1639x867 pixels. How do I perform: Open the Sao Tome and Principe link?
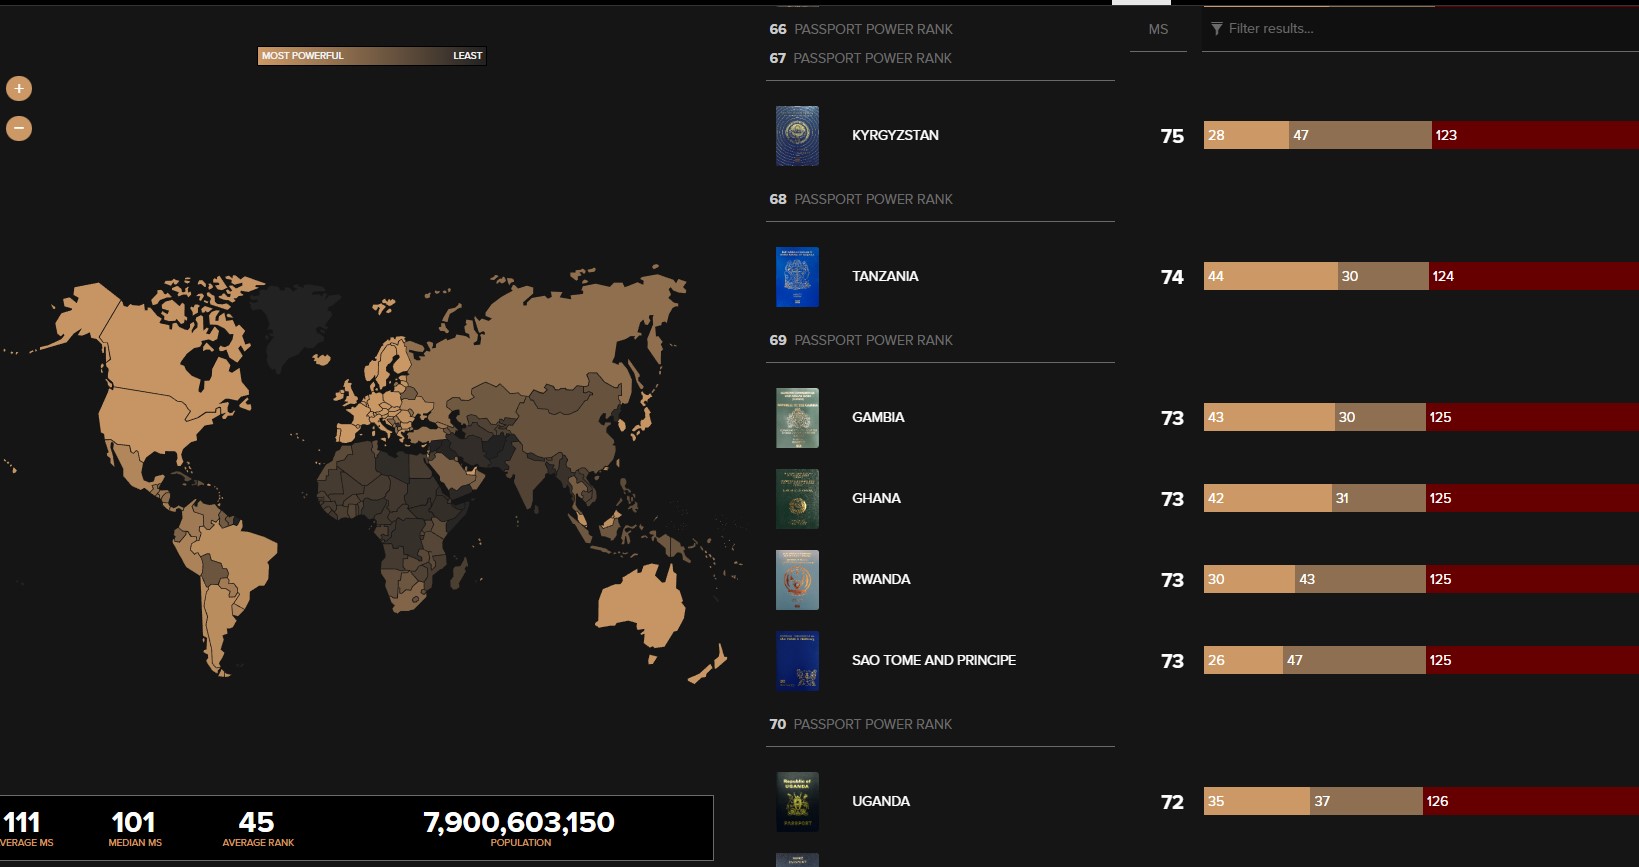(933, 661)
